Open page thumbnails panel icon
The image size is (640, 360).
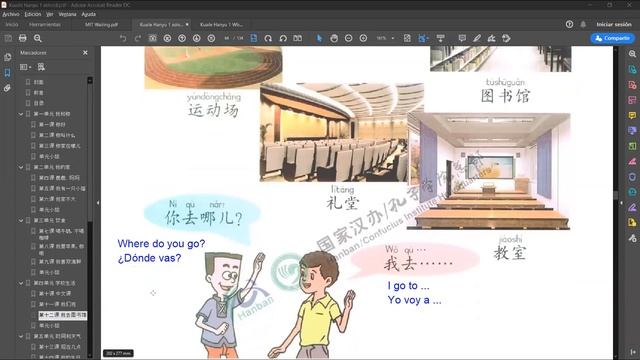(7, 57)
